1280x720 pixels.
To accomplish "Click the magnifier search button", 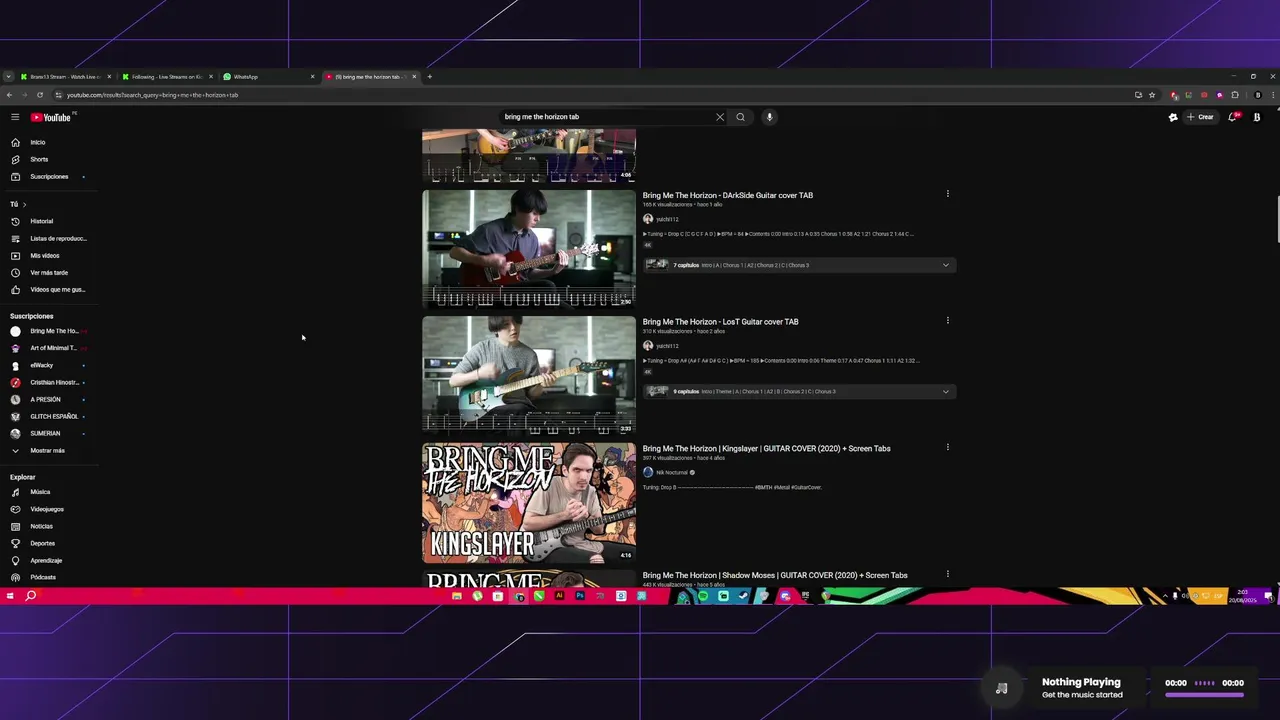I will 740,117.
